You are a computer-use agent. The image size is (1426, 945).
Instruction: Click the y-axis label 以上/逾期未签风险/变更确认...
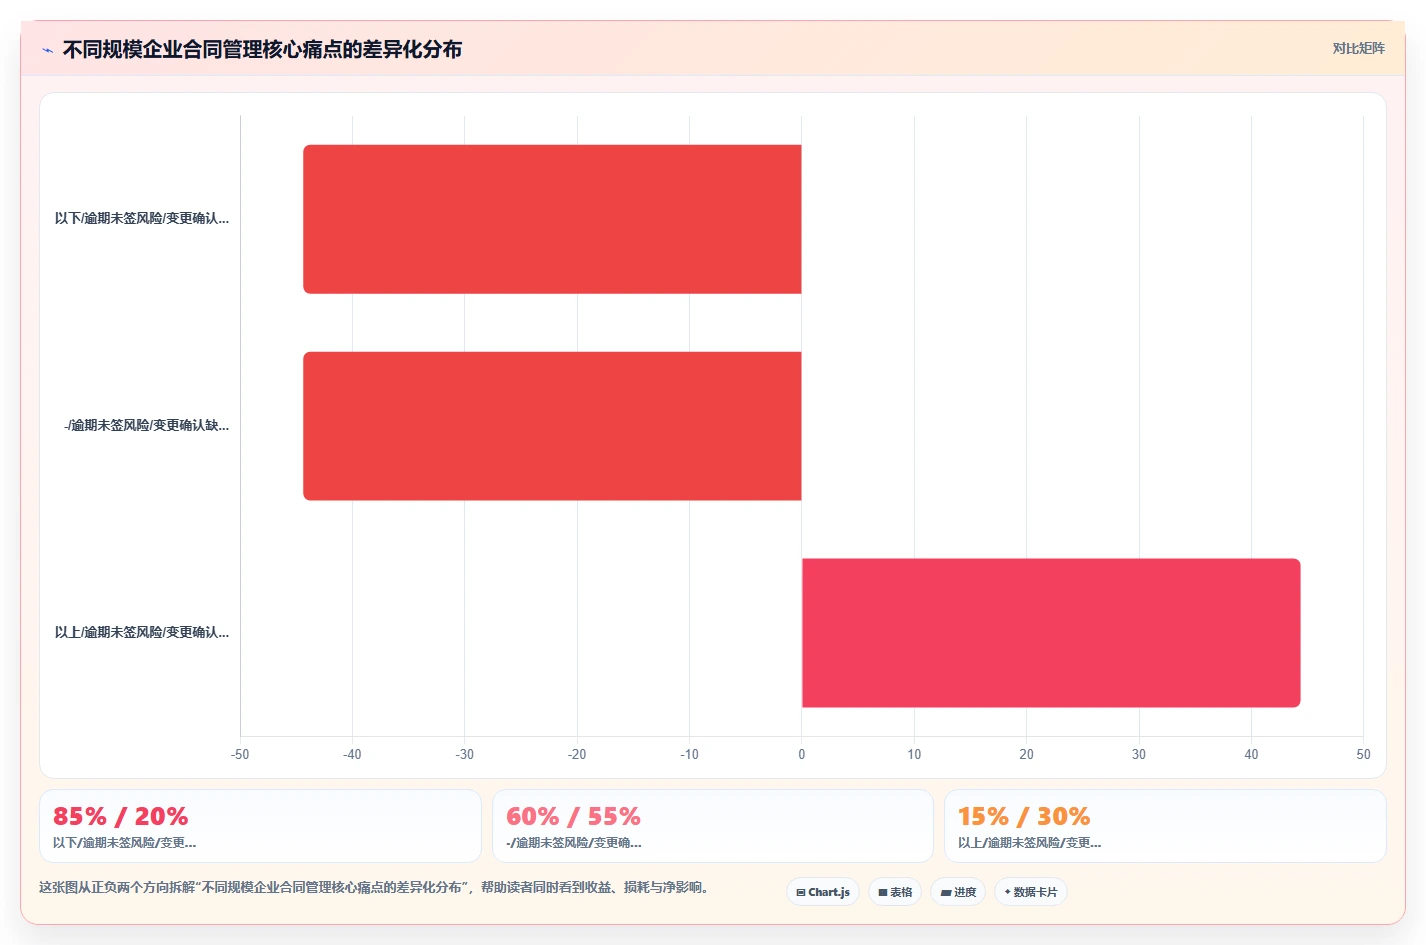(142, 632)
